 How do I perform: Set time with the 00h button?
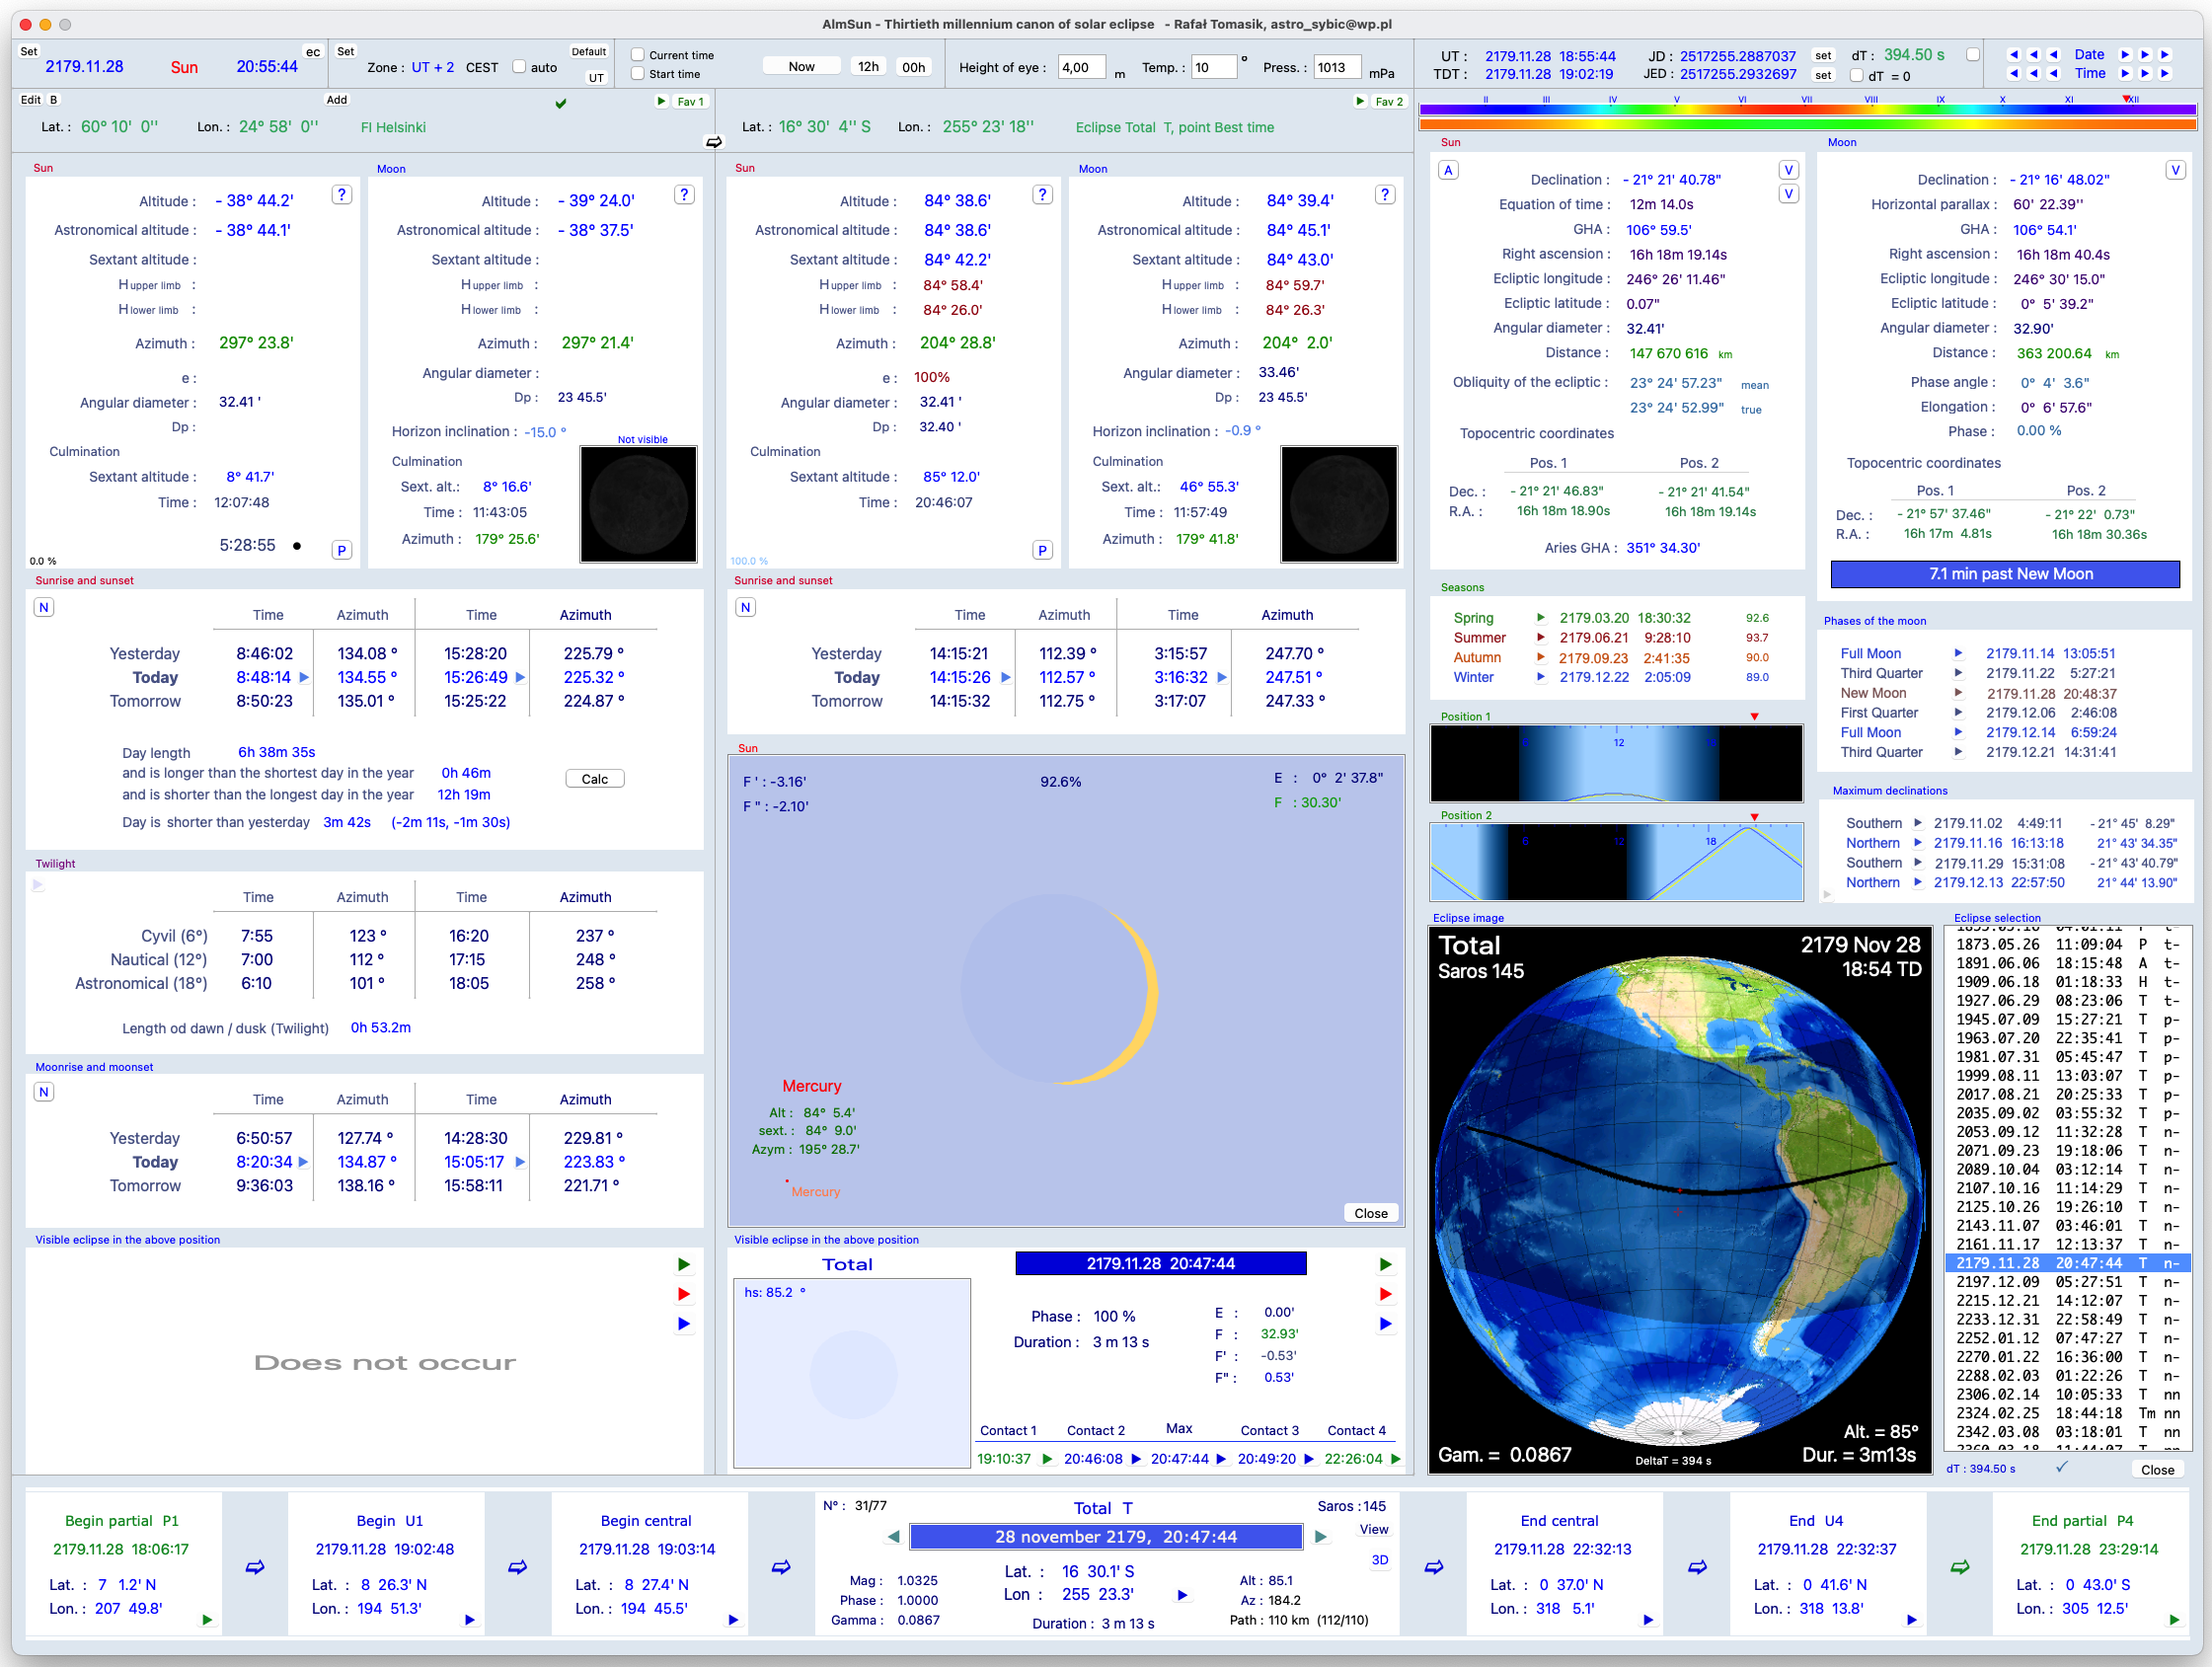point(913,67)
